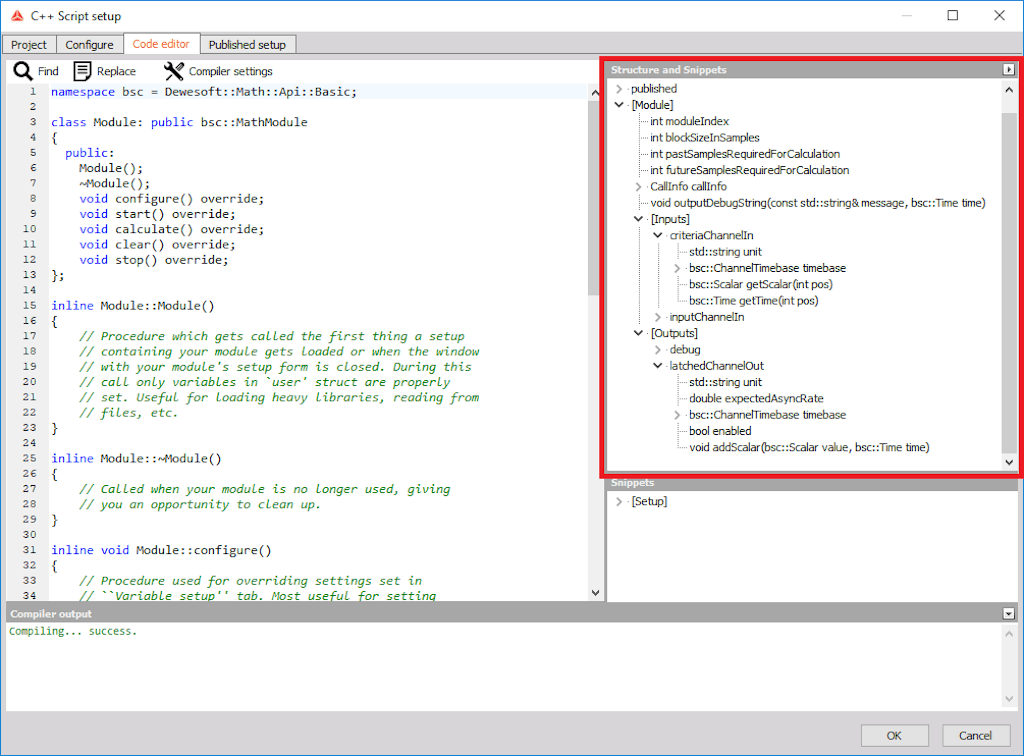Click Structure and Snippets panel collapse icon
The height and width of the screenshot is (756, 1024).
[x=1009, y=69]
